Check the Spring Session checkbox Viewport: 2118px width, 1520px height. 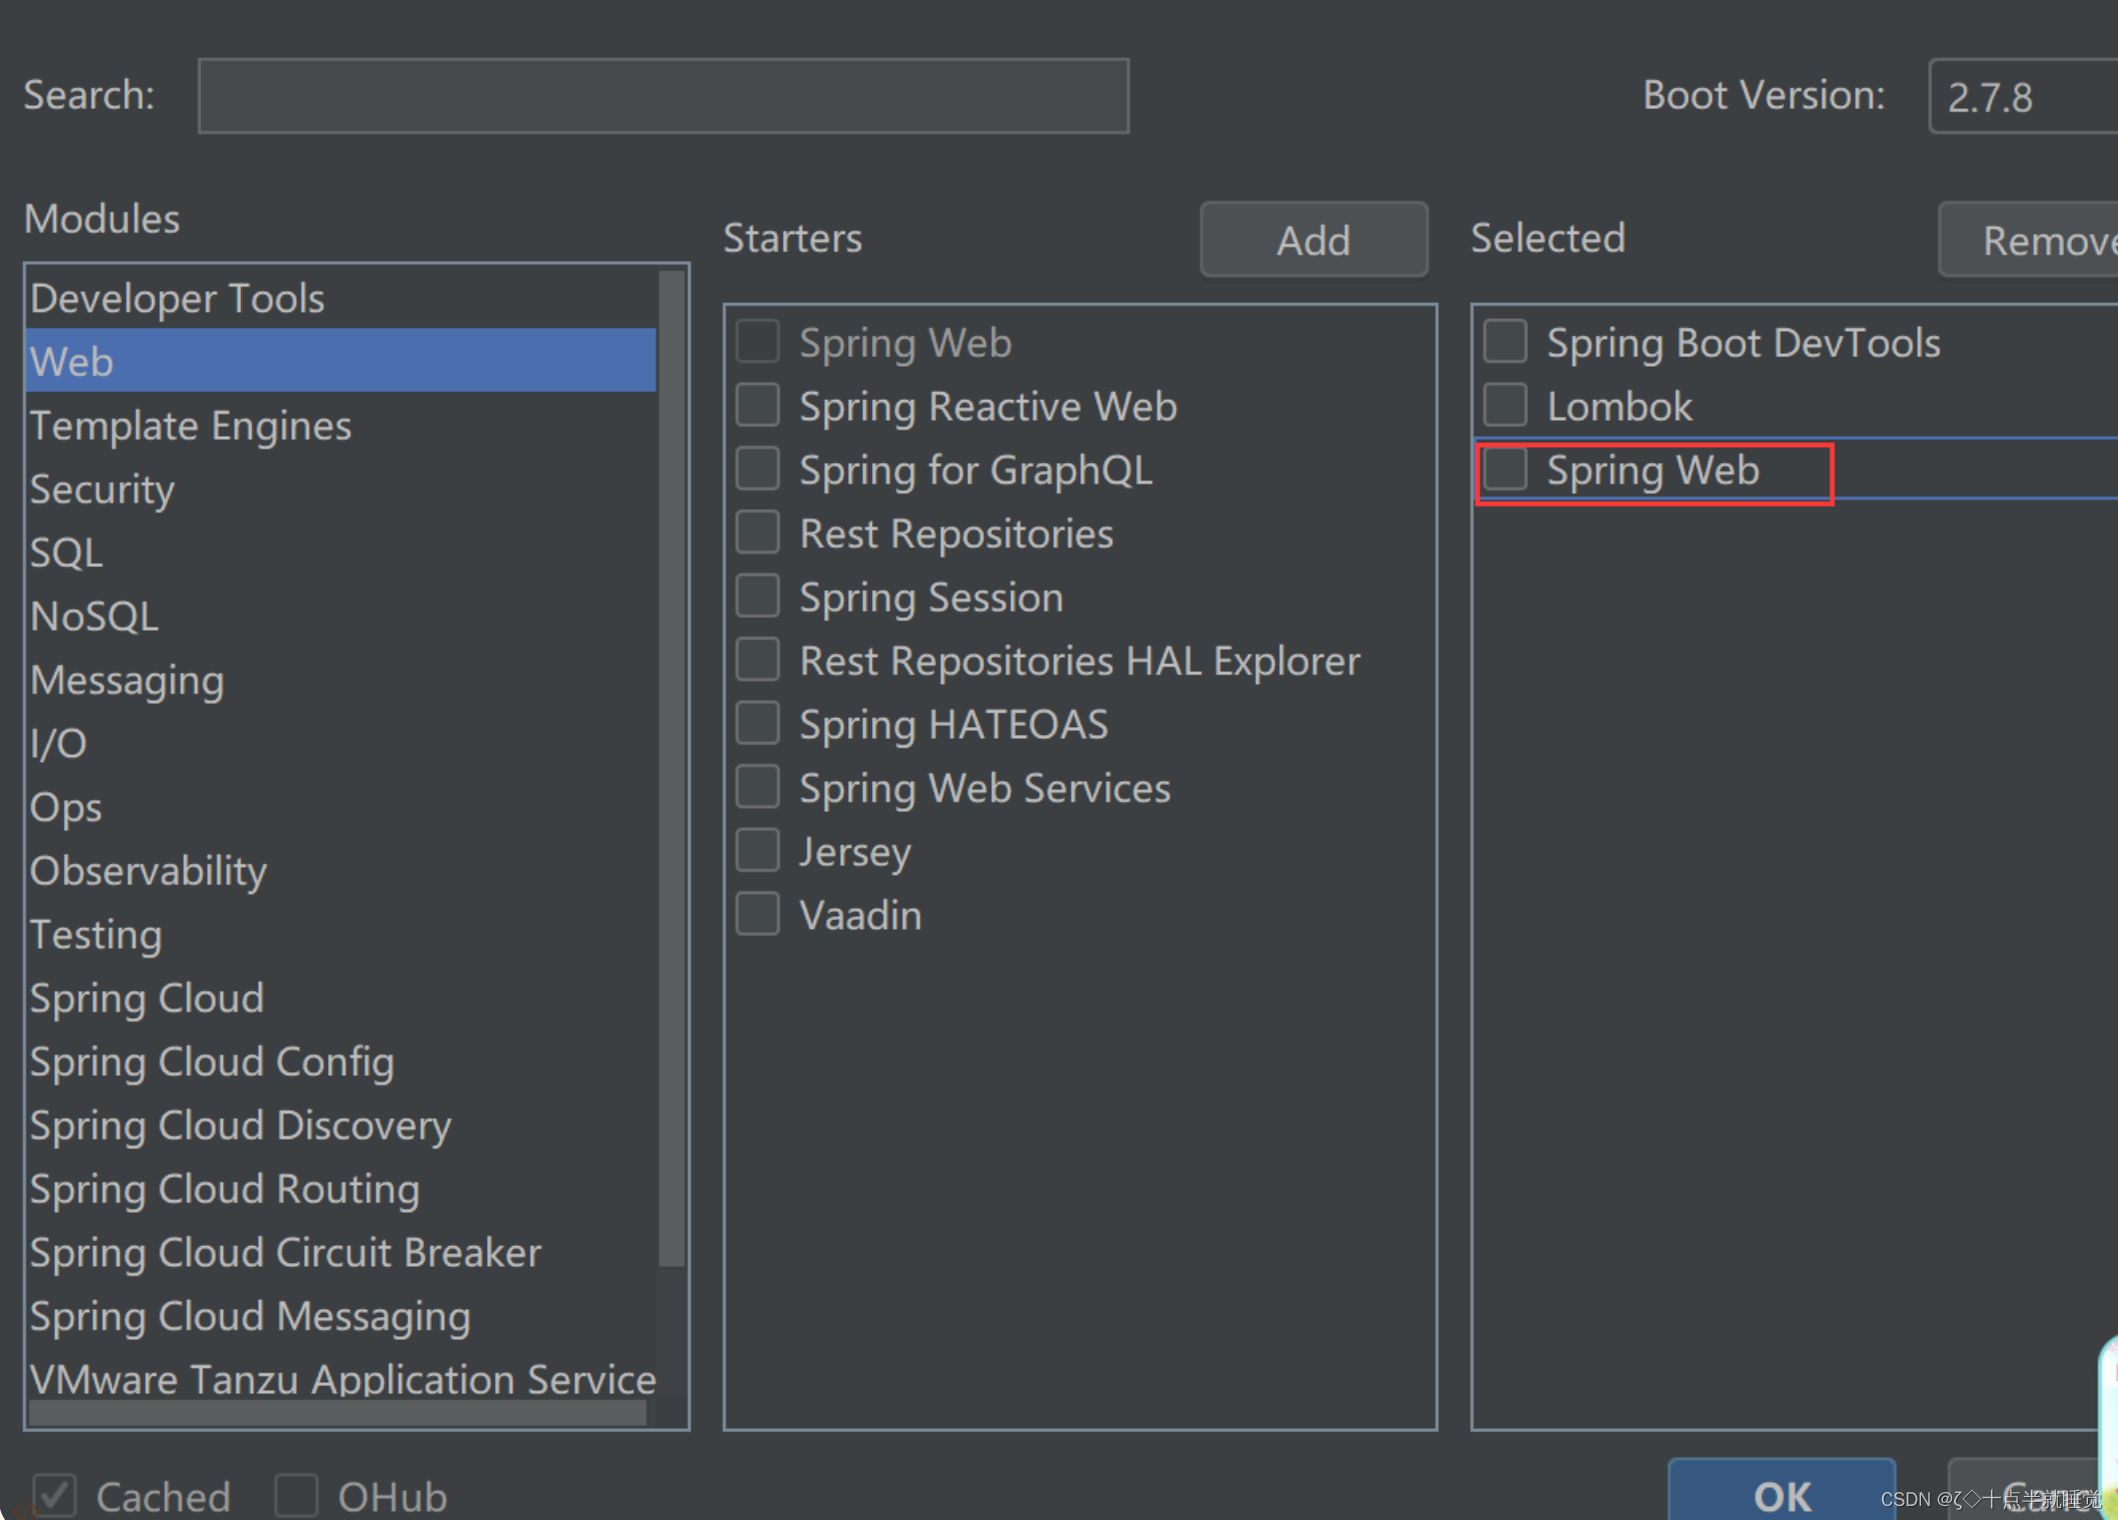point(758,597)
